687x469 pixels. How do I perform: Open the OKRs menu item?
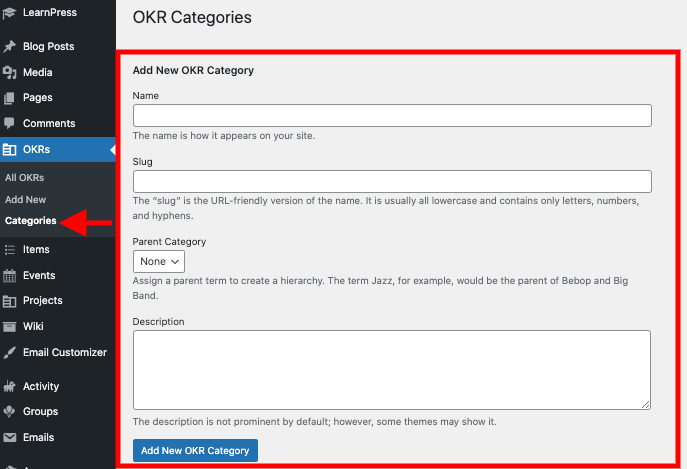point(36,150)
